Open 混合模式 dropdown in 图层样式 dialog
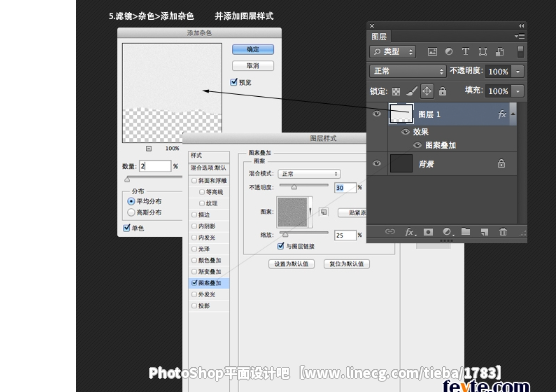Viewport: 557px width, 392px height. (x=309, y=174)
